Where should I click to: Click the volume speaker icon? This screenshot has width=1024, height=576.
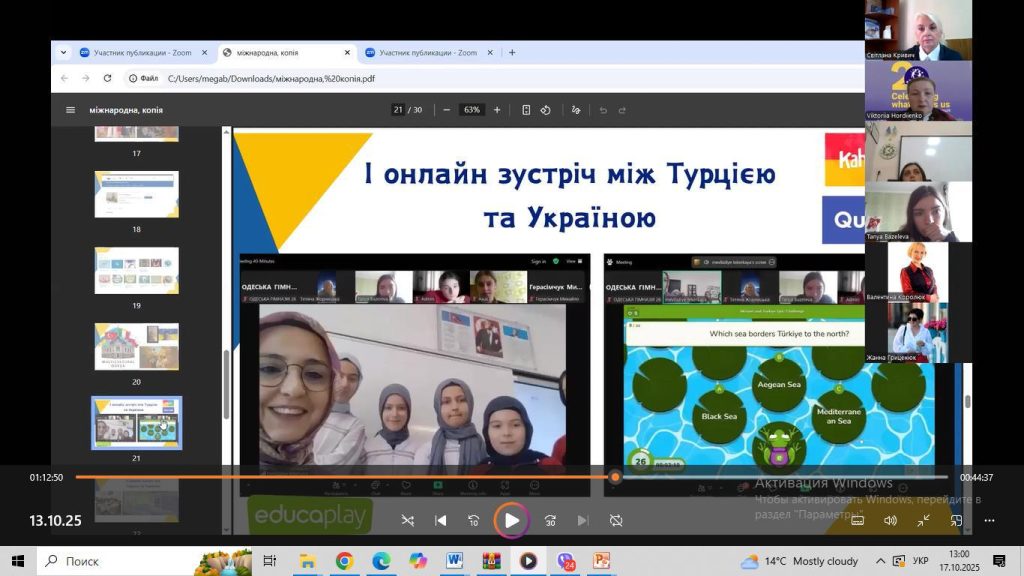(x=890, y=520)
